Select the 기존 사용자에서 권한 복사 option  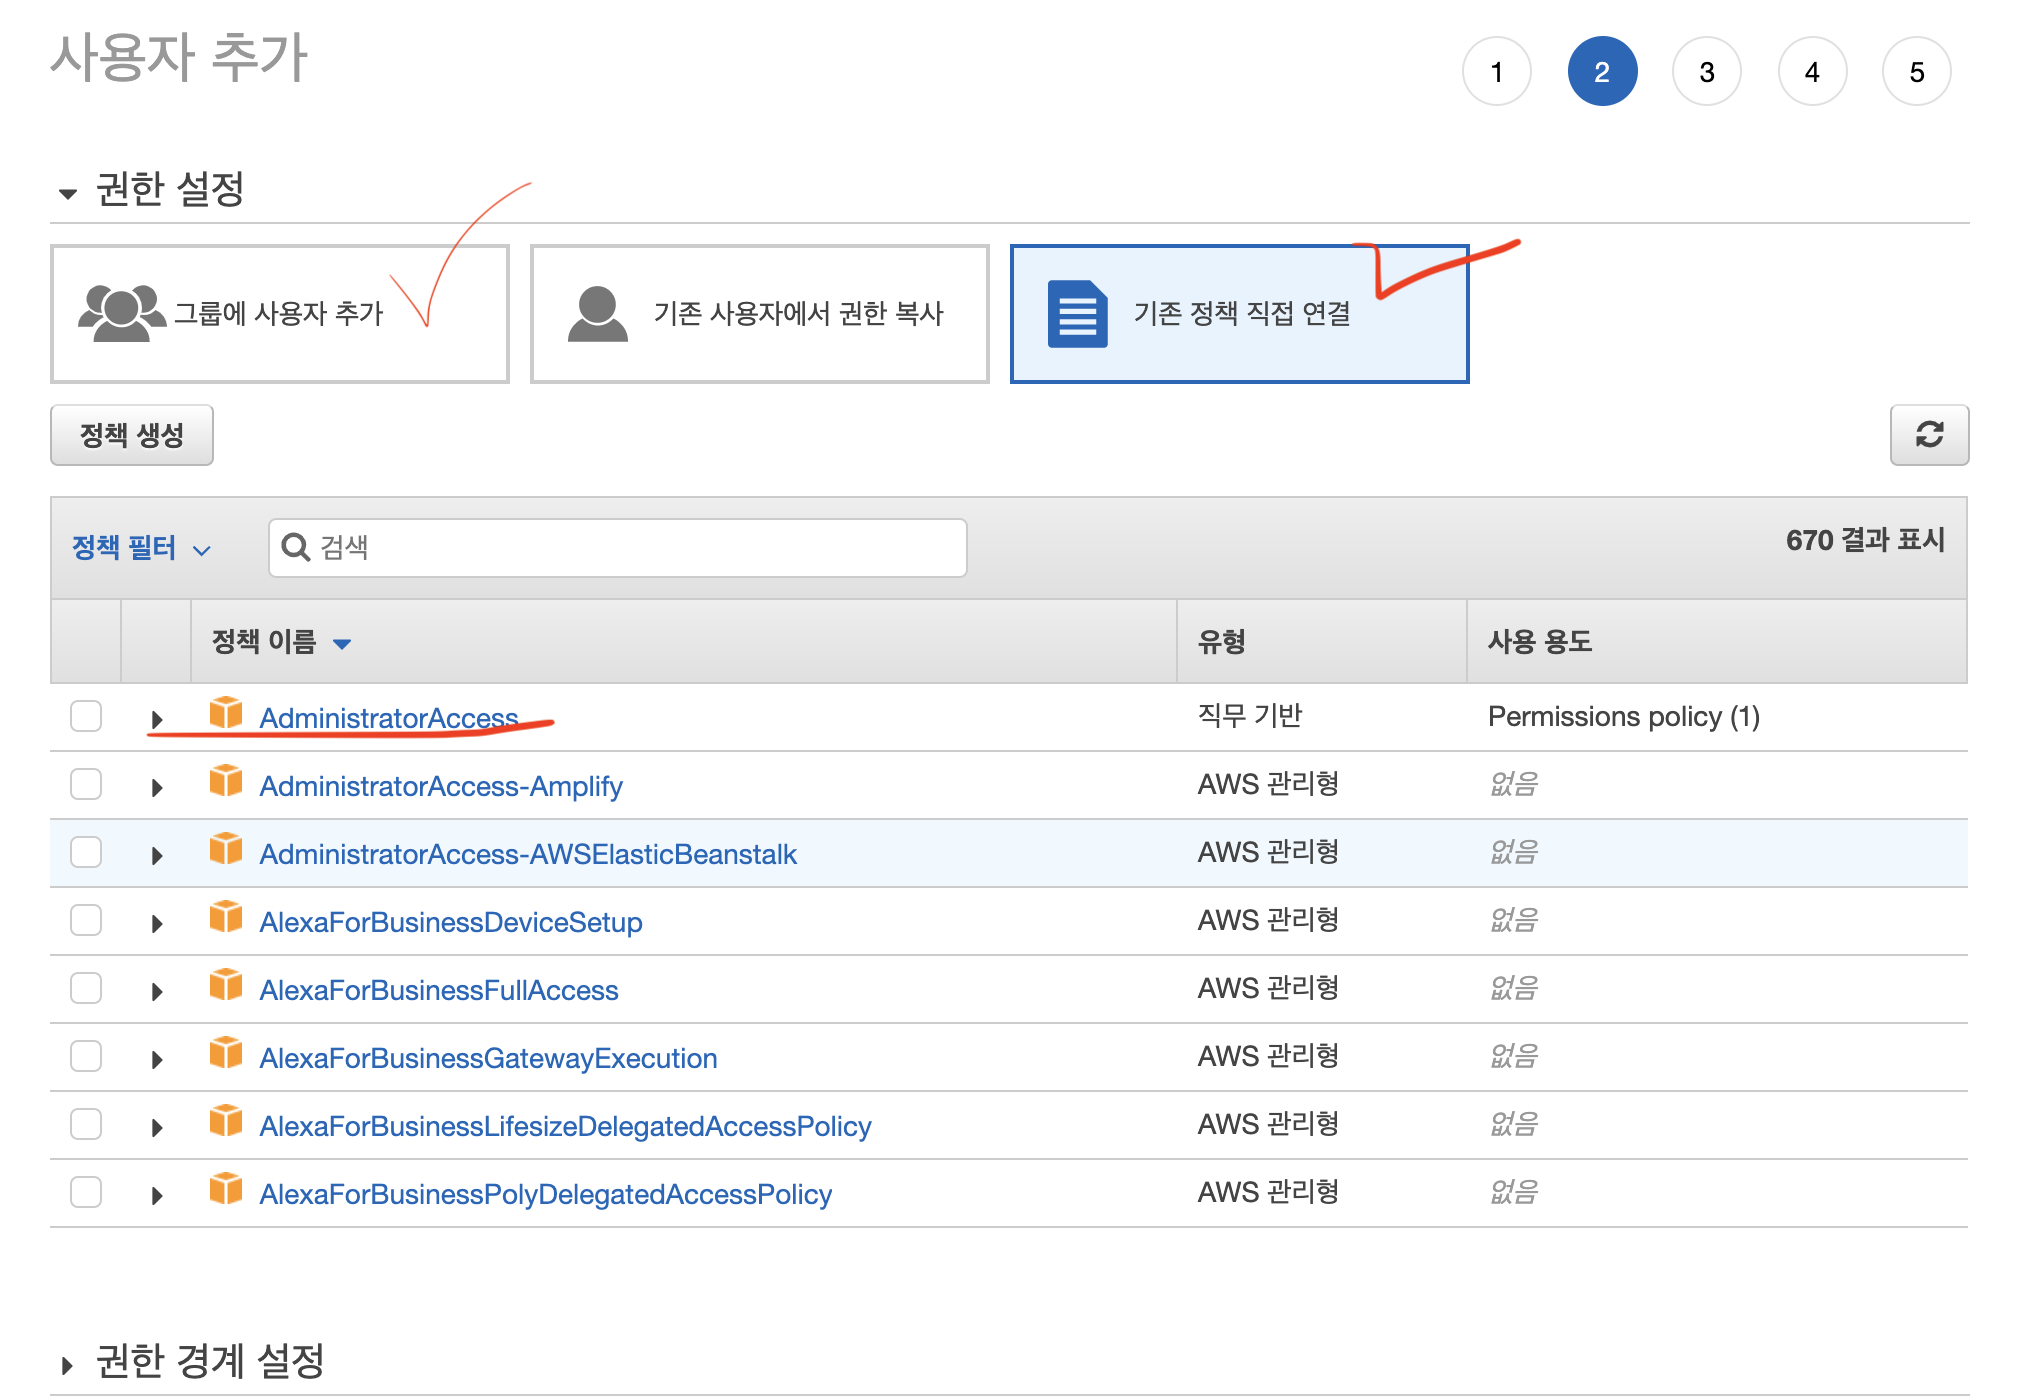(x=759, y=313)
